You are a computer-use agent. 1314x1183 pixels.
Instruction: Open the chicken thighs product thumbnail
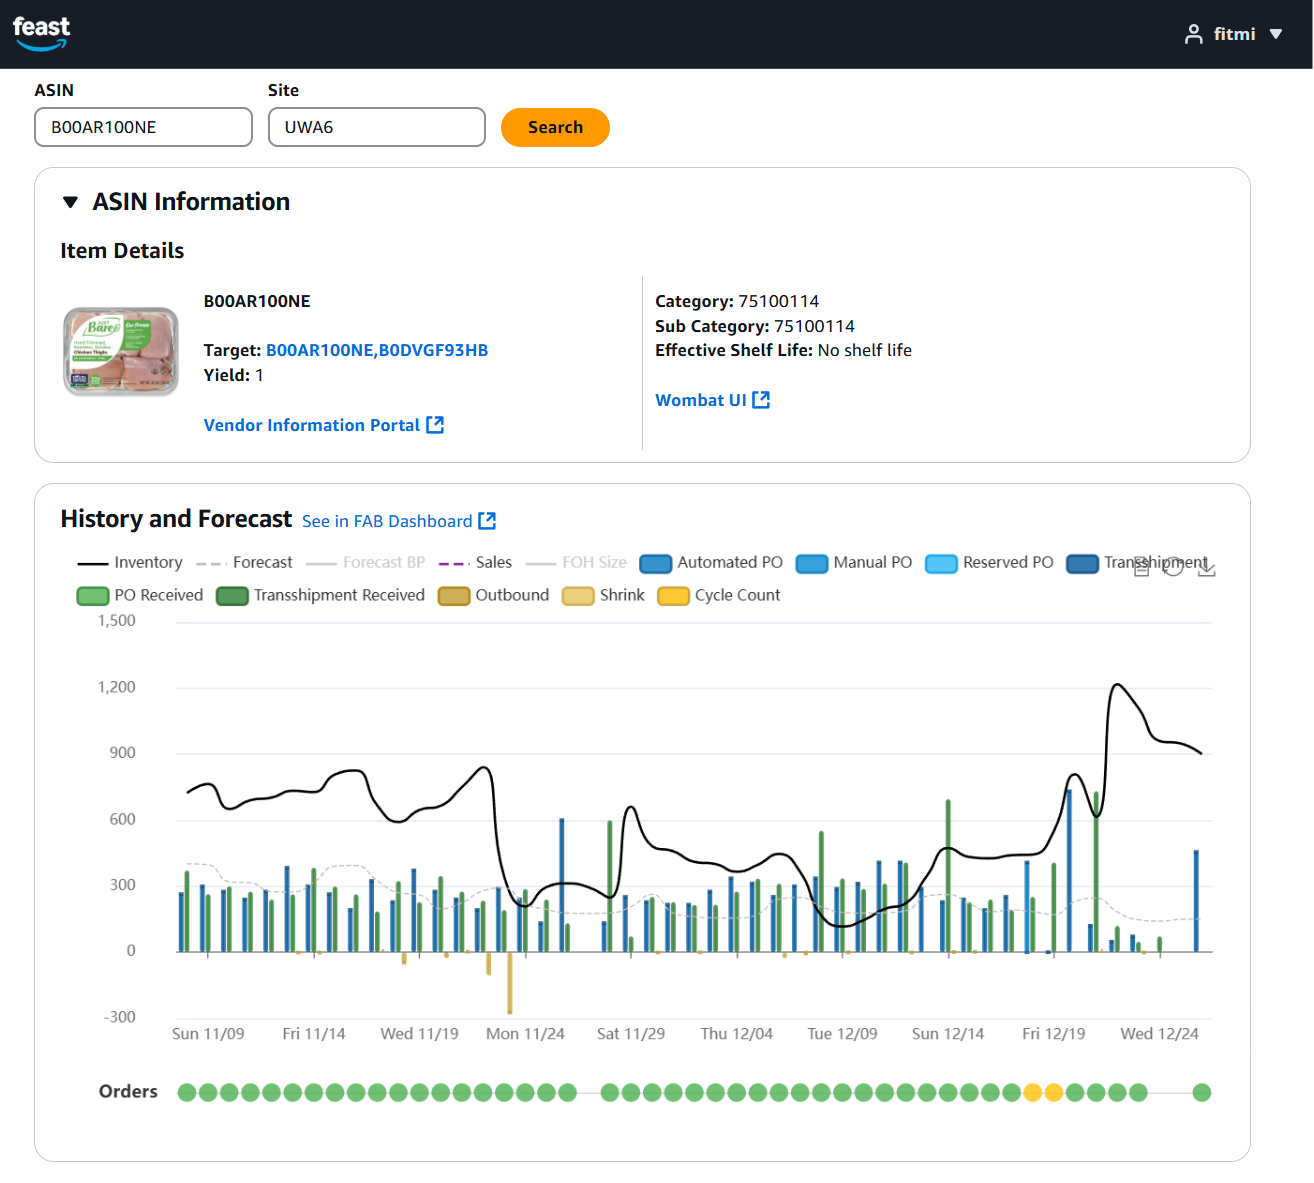tap(121, 351)
